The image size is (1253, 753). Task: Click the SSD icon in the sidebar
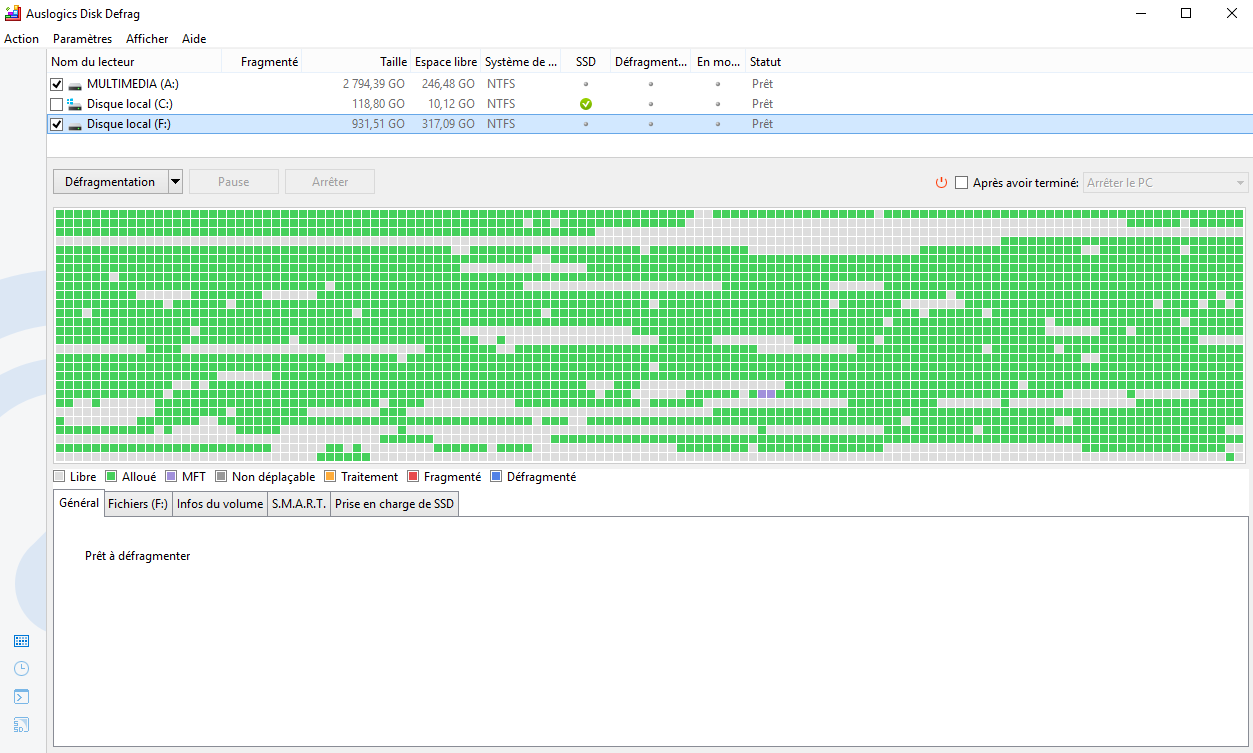(x=21, y=724)
